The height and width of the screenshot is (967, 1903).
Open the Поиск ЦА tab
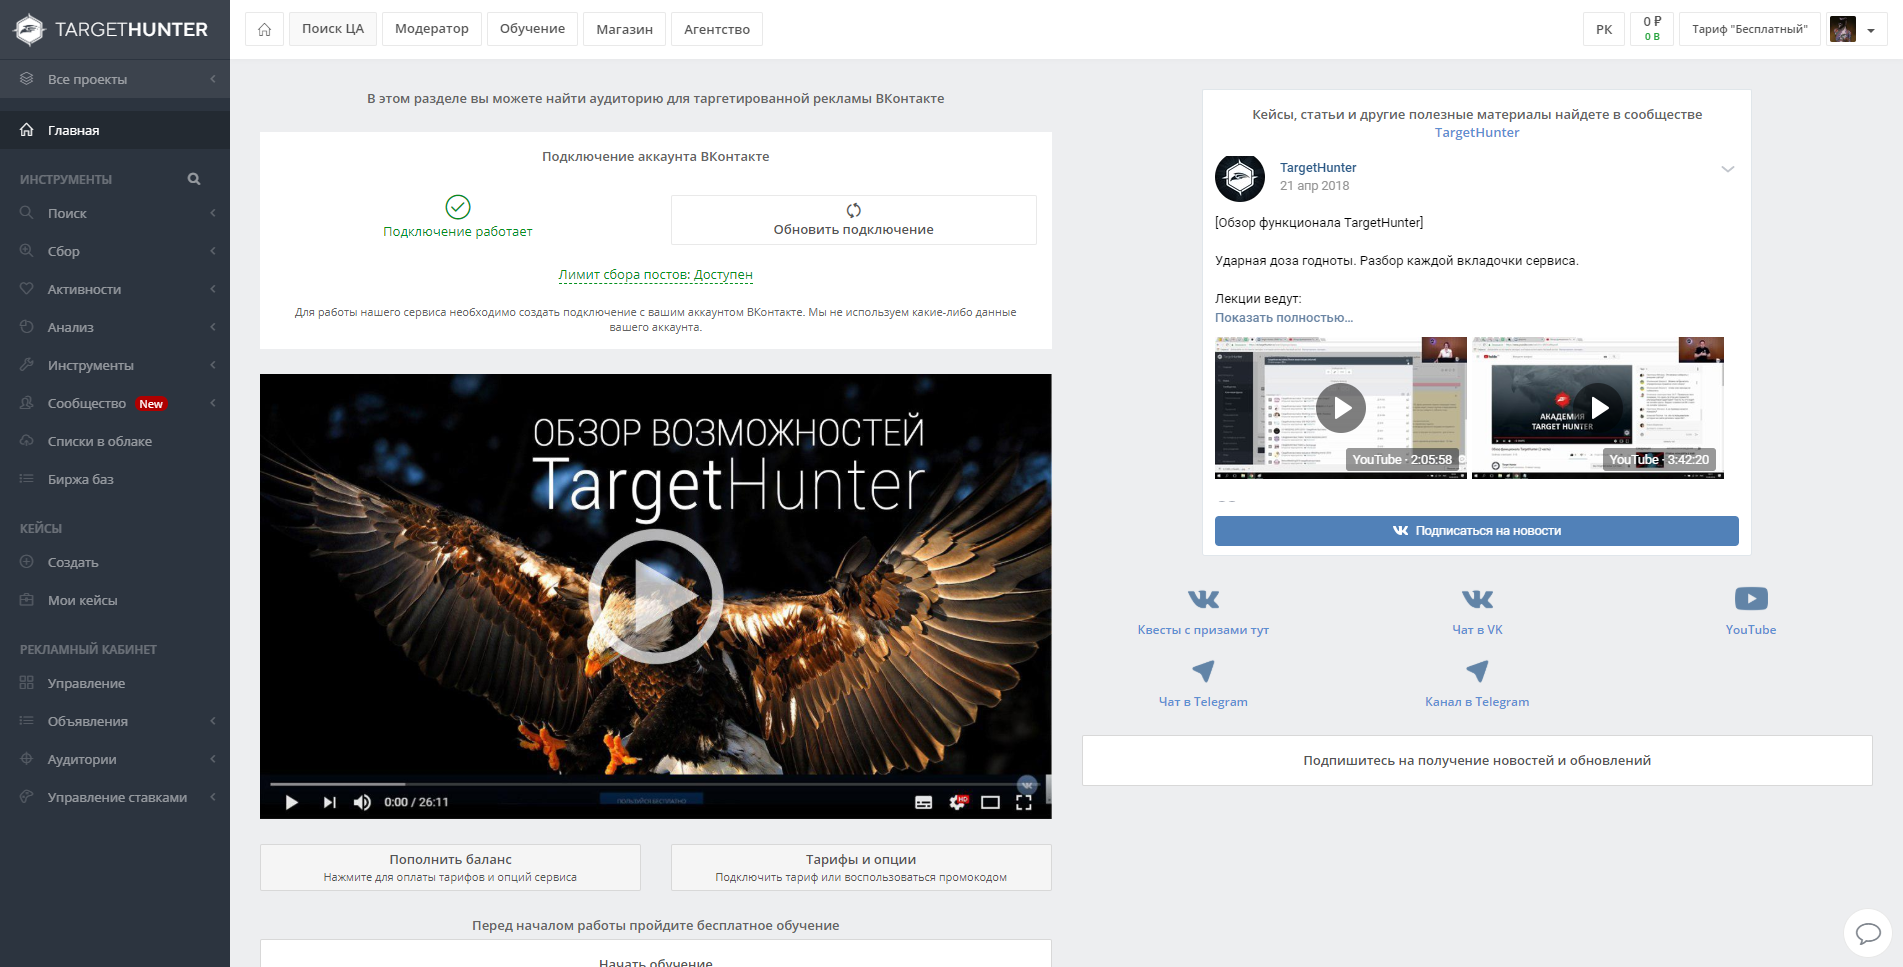[333, 29]
